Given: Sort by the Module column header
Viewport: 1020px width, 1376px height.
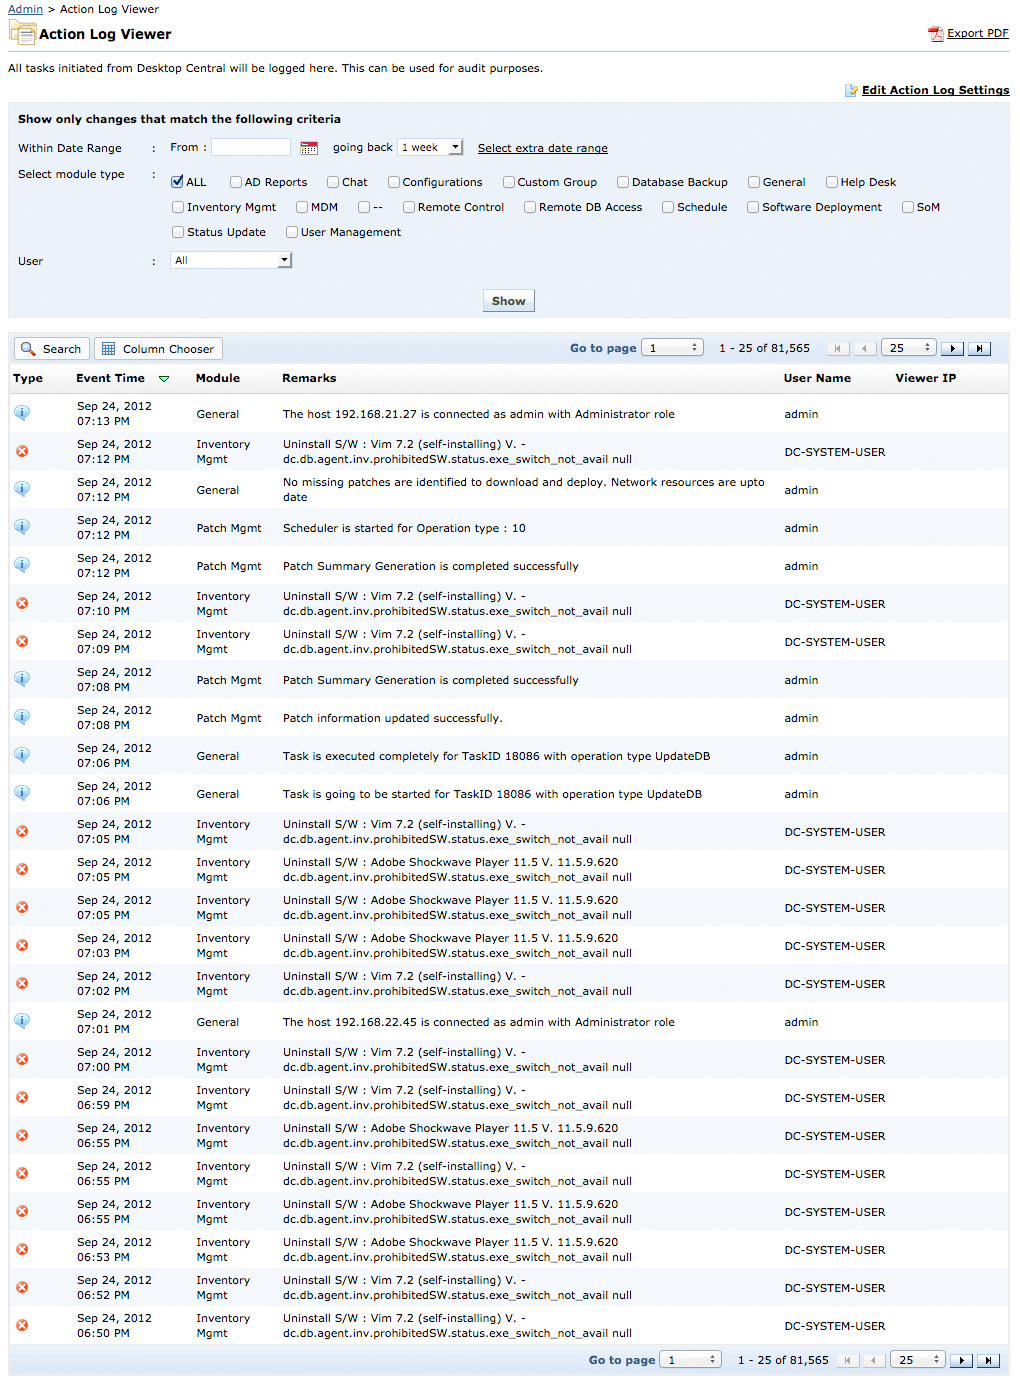Looking at the screenshot, I should click(x=218, y=378).
